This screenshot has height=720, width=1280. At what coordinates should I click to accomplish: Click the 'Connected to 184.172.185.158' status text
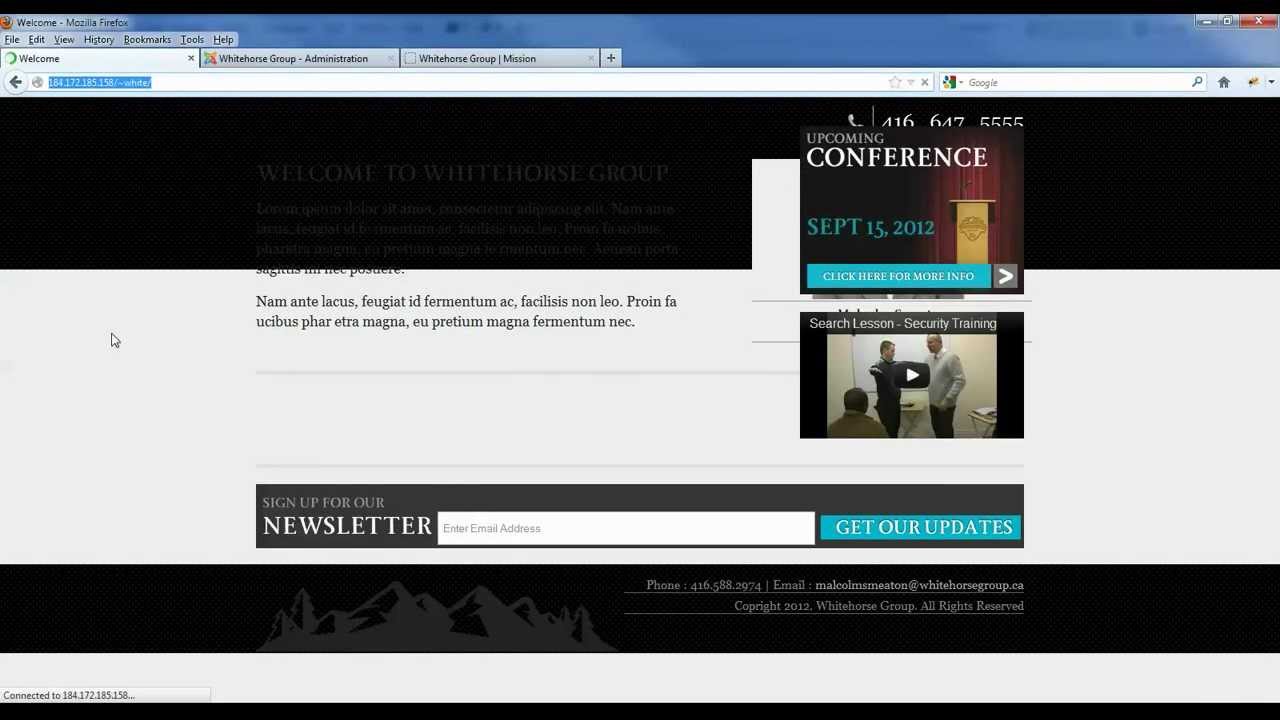69,695
